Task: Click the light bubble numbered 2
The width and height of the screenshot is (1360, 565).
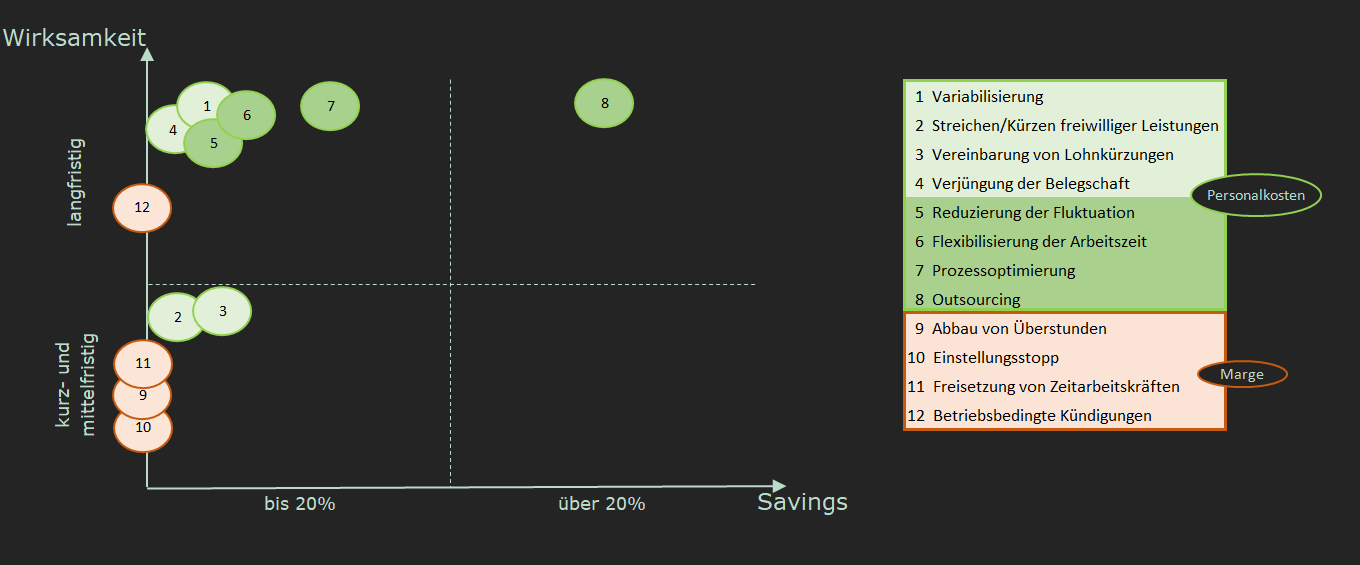Action: [177, 317]
